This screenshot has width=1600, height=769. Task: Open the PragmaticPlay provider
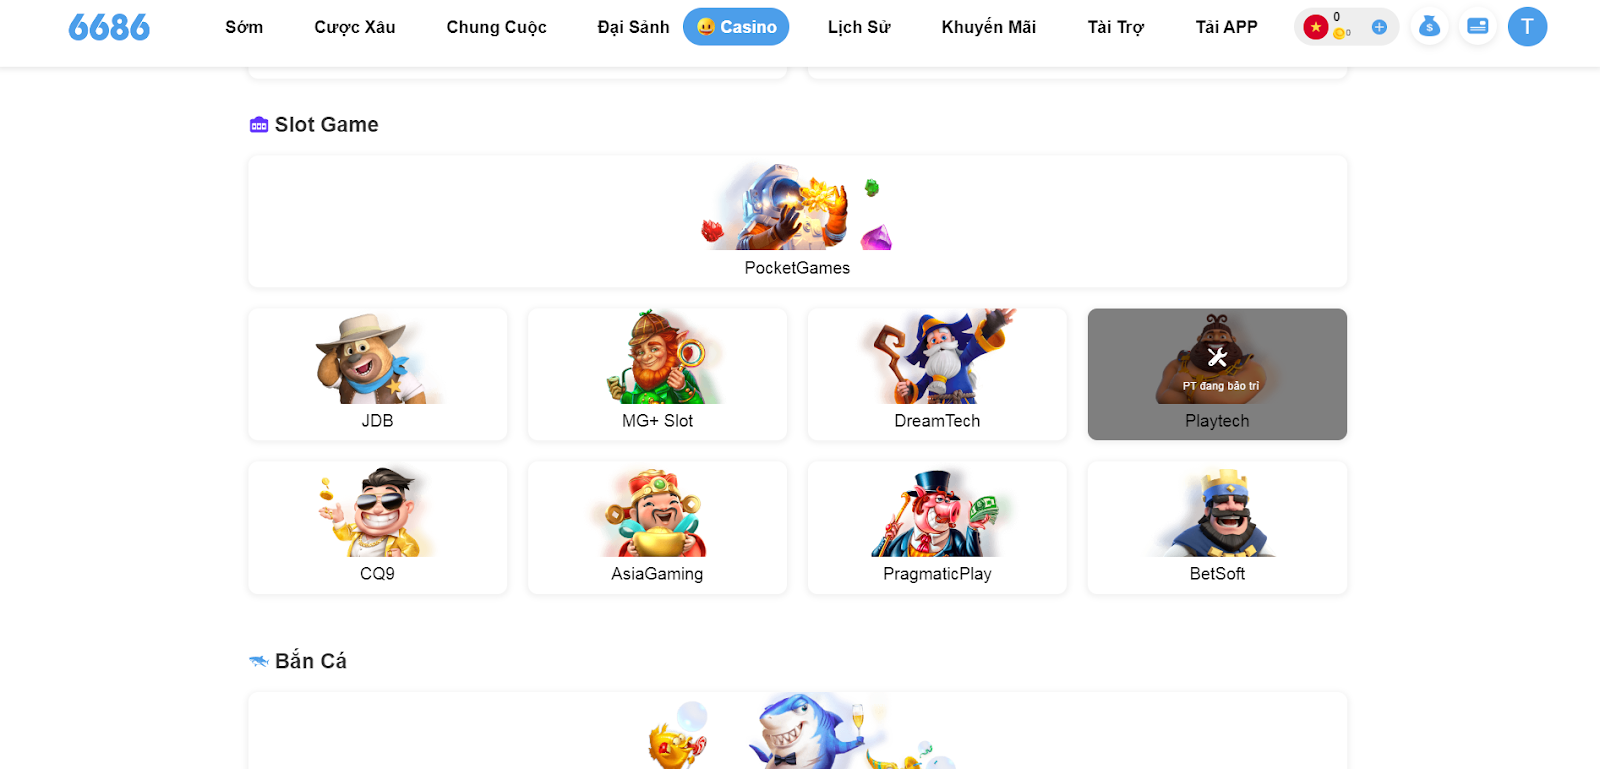pos(937,527)
